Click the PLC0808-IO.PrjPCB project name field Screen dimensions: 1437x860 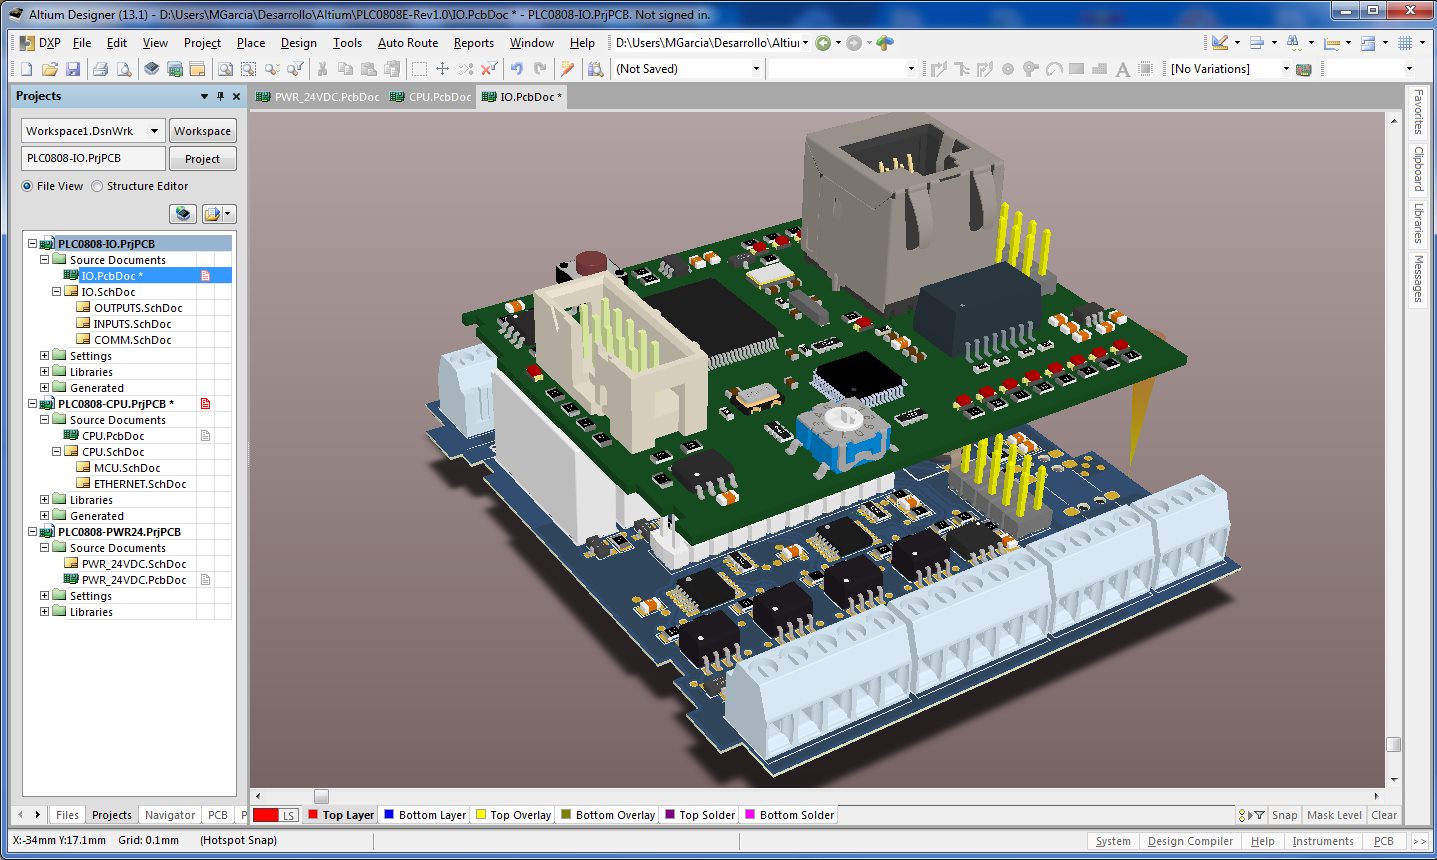(x=93, y=158)
